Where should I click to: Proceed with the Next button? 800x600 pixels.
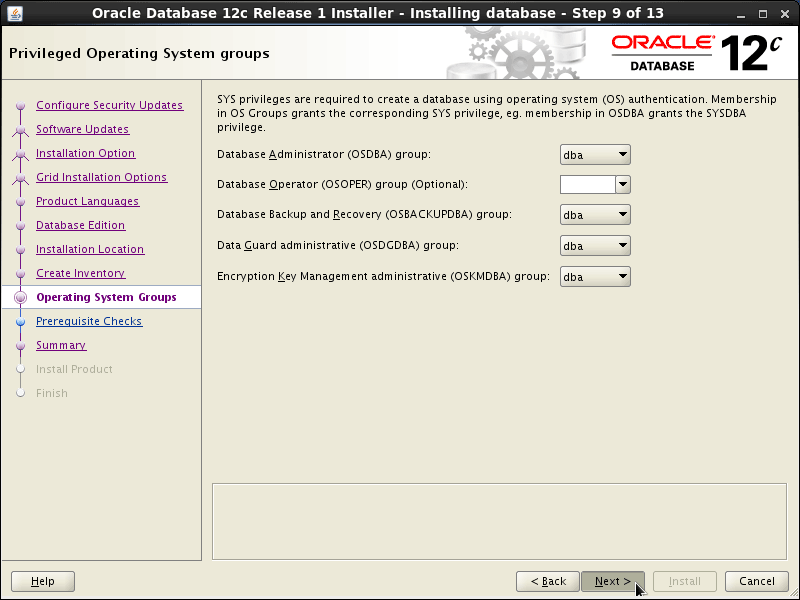click(612, 581)
